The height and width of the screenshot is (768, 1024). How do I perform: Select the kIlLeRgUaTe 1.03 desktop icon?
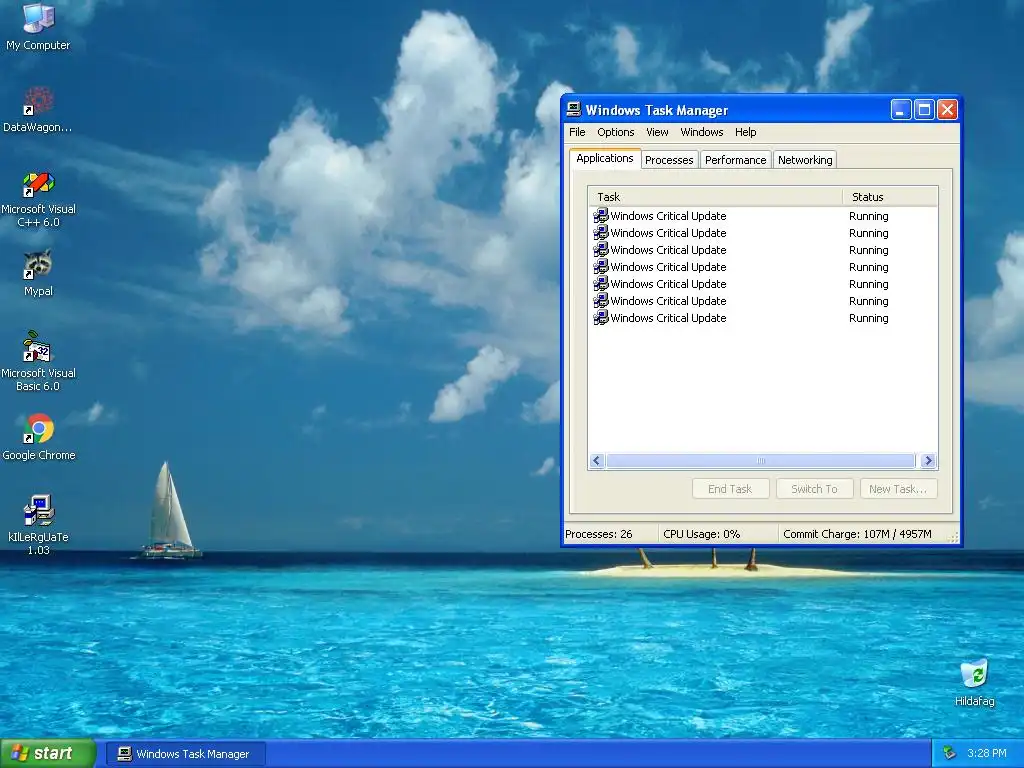(38, 524)
